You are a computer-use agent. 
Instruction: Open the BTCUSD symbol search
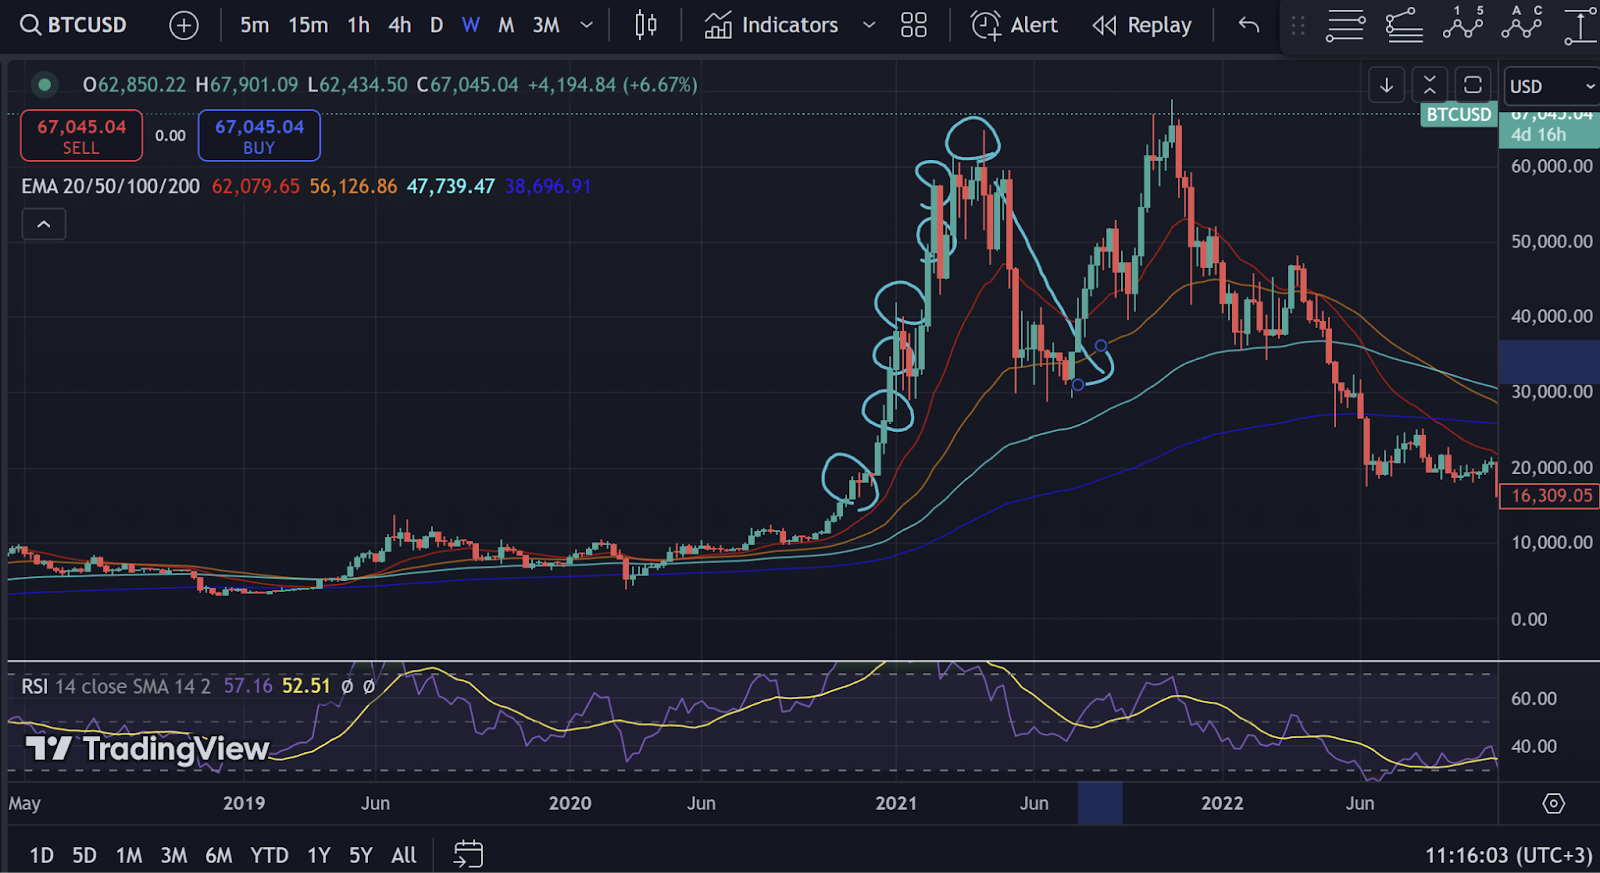pos(73,25)
